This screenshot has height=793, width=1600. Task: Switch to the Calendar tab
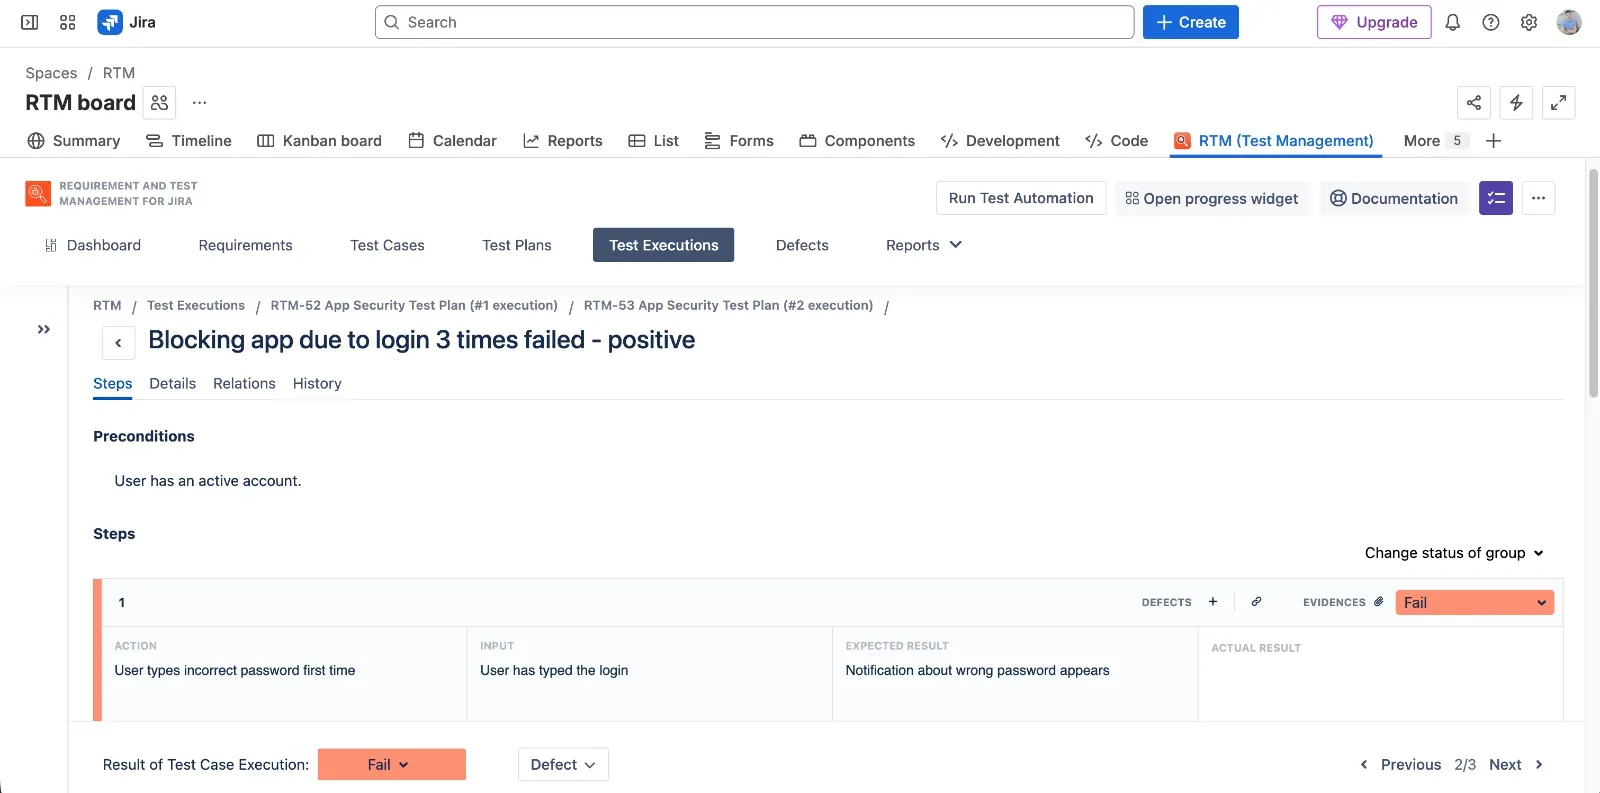(453, 141)
